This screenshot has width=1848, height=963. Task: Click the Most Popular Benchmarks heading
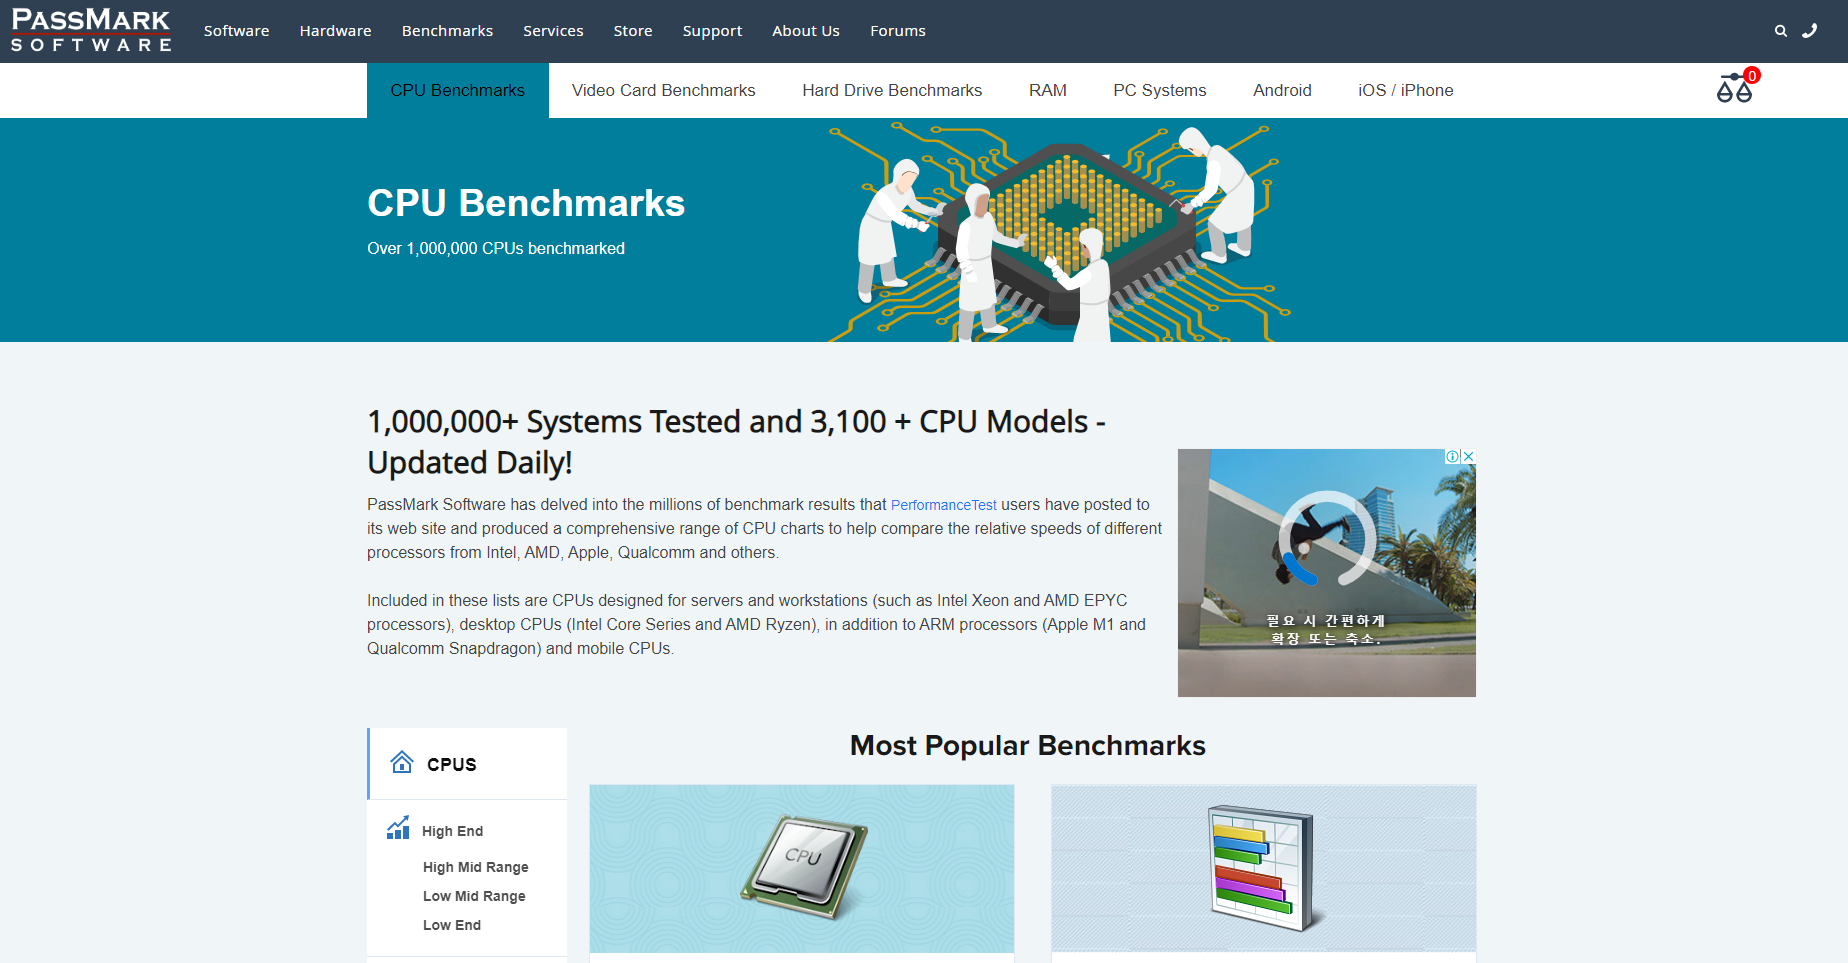(1028, 746)
